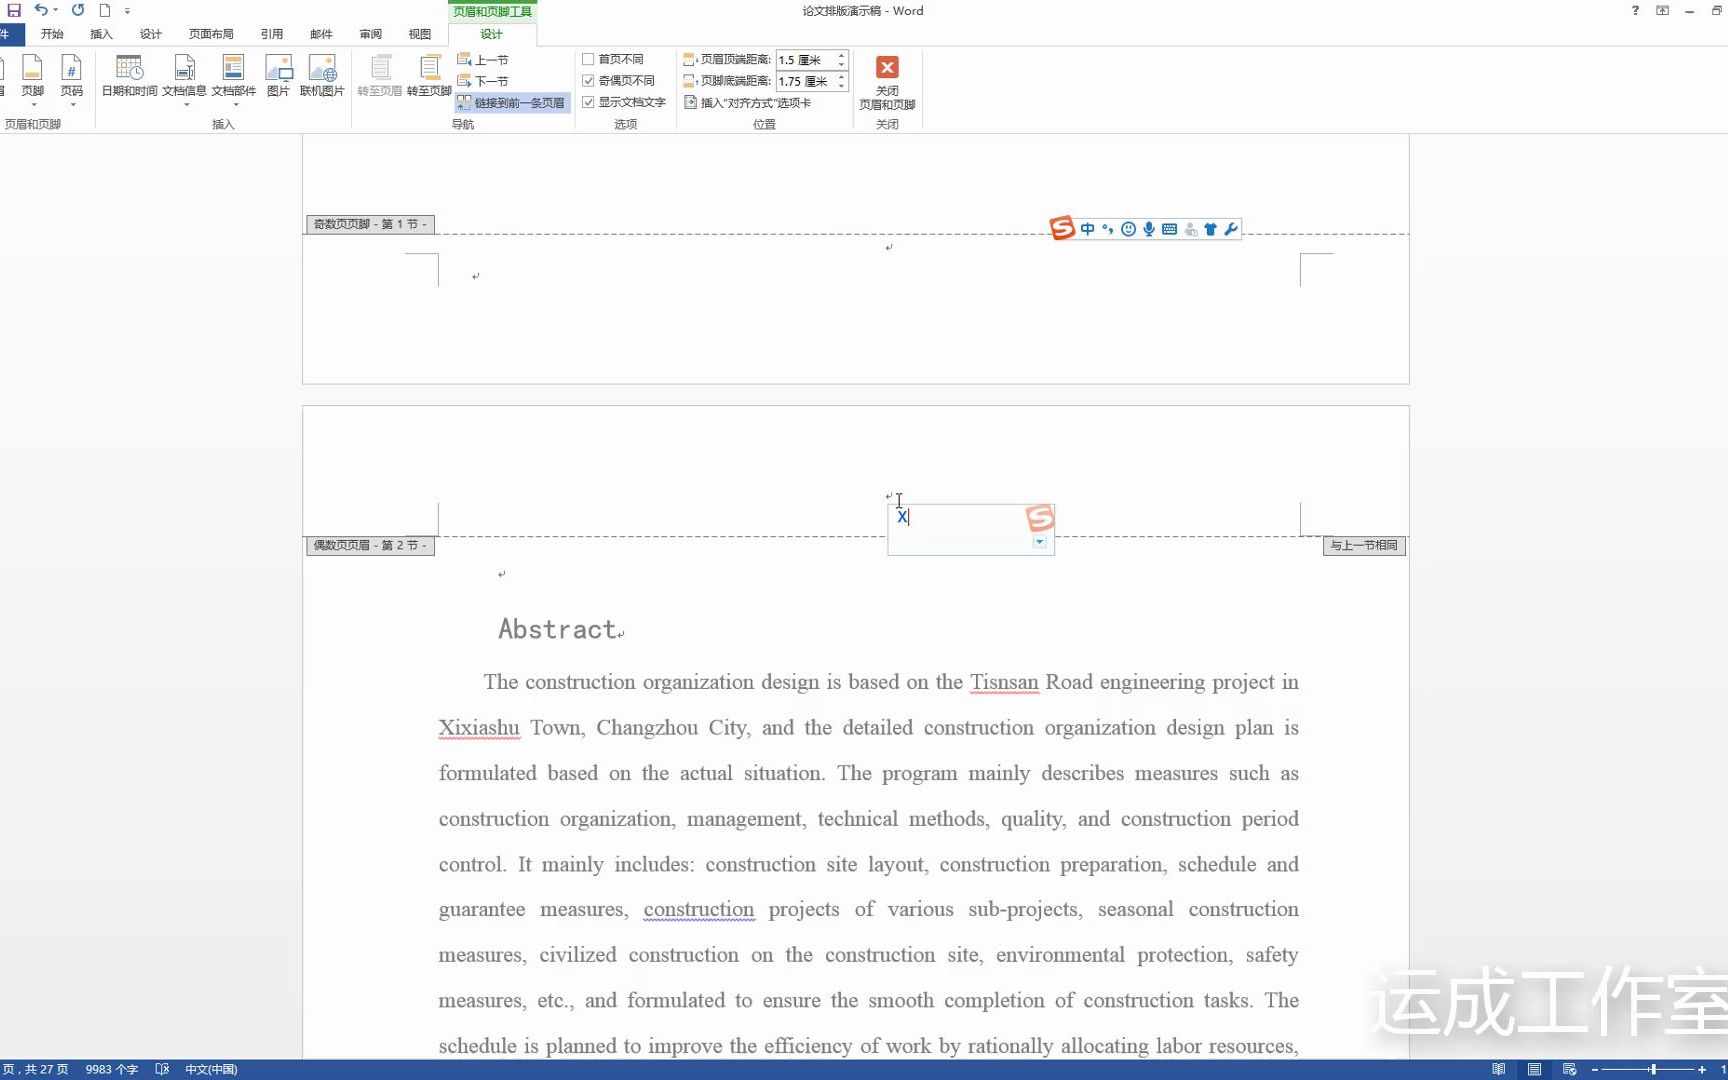1728x1080 pixels.
Task: Switch to print layout view in the status bar
Action: click(1534, 1069)
